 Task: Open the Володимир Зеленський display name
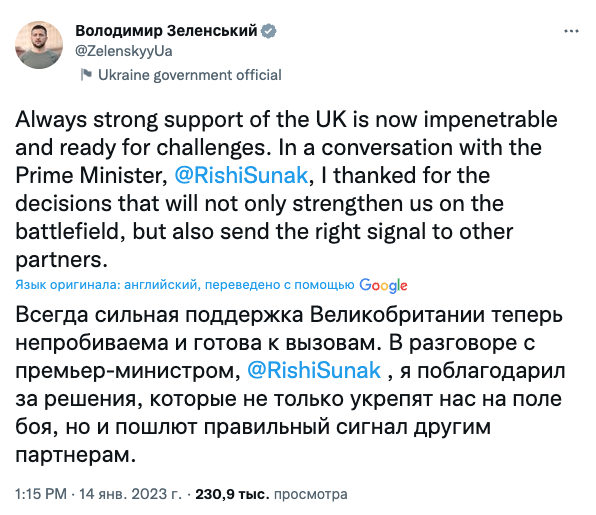coord(166,31)
